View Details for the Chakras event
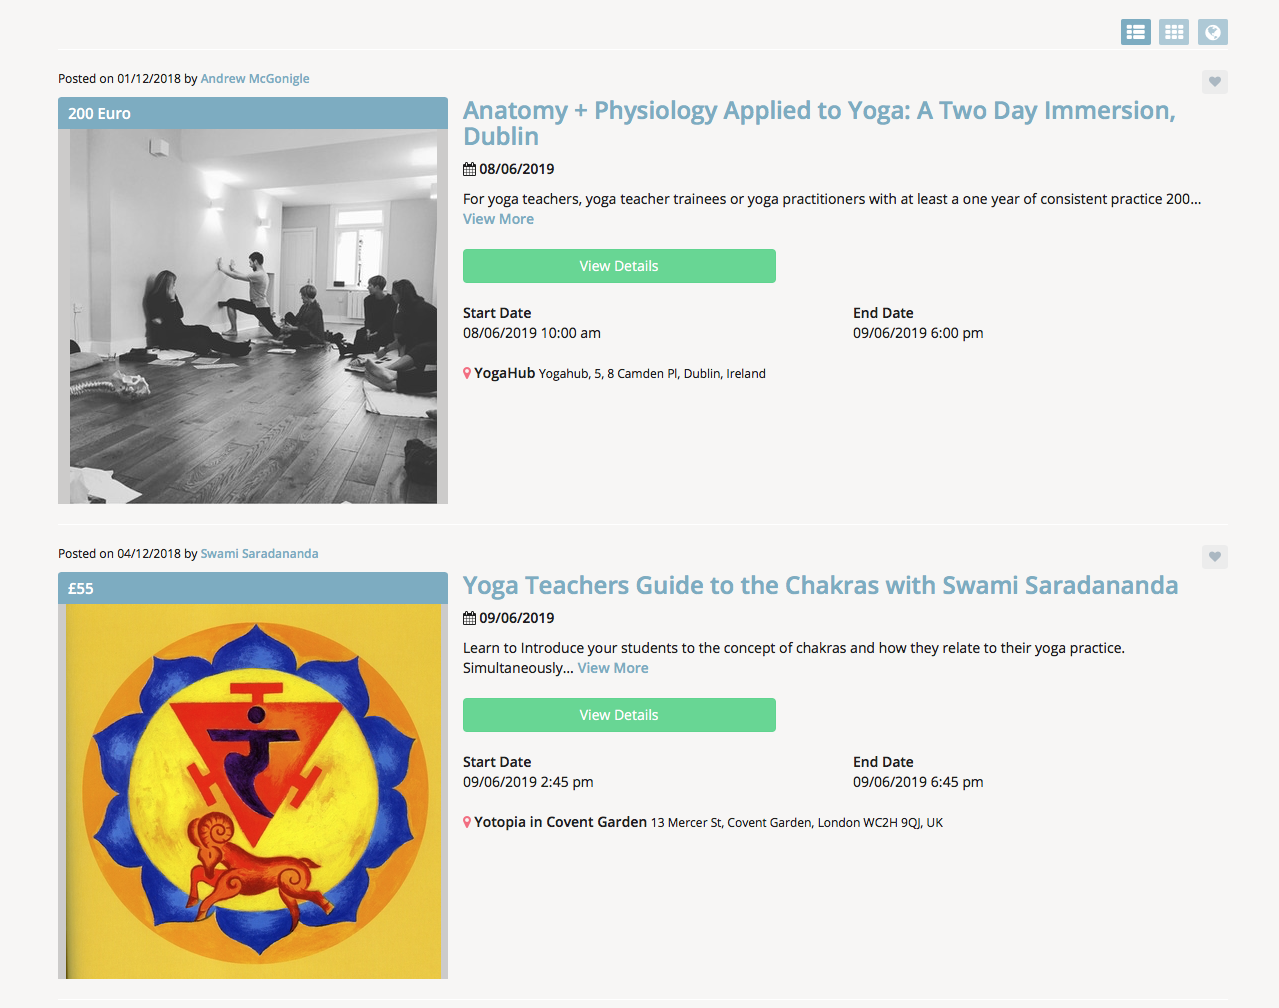Screen dimensions: 1279x1008 [x=619, y=715]
